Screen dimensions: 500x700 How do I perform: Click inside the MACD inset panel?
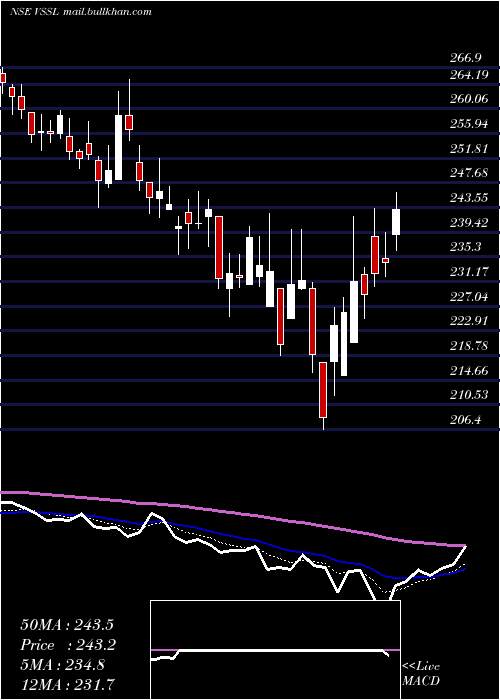tap(275, 650)
